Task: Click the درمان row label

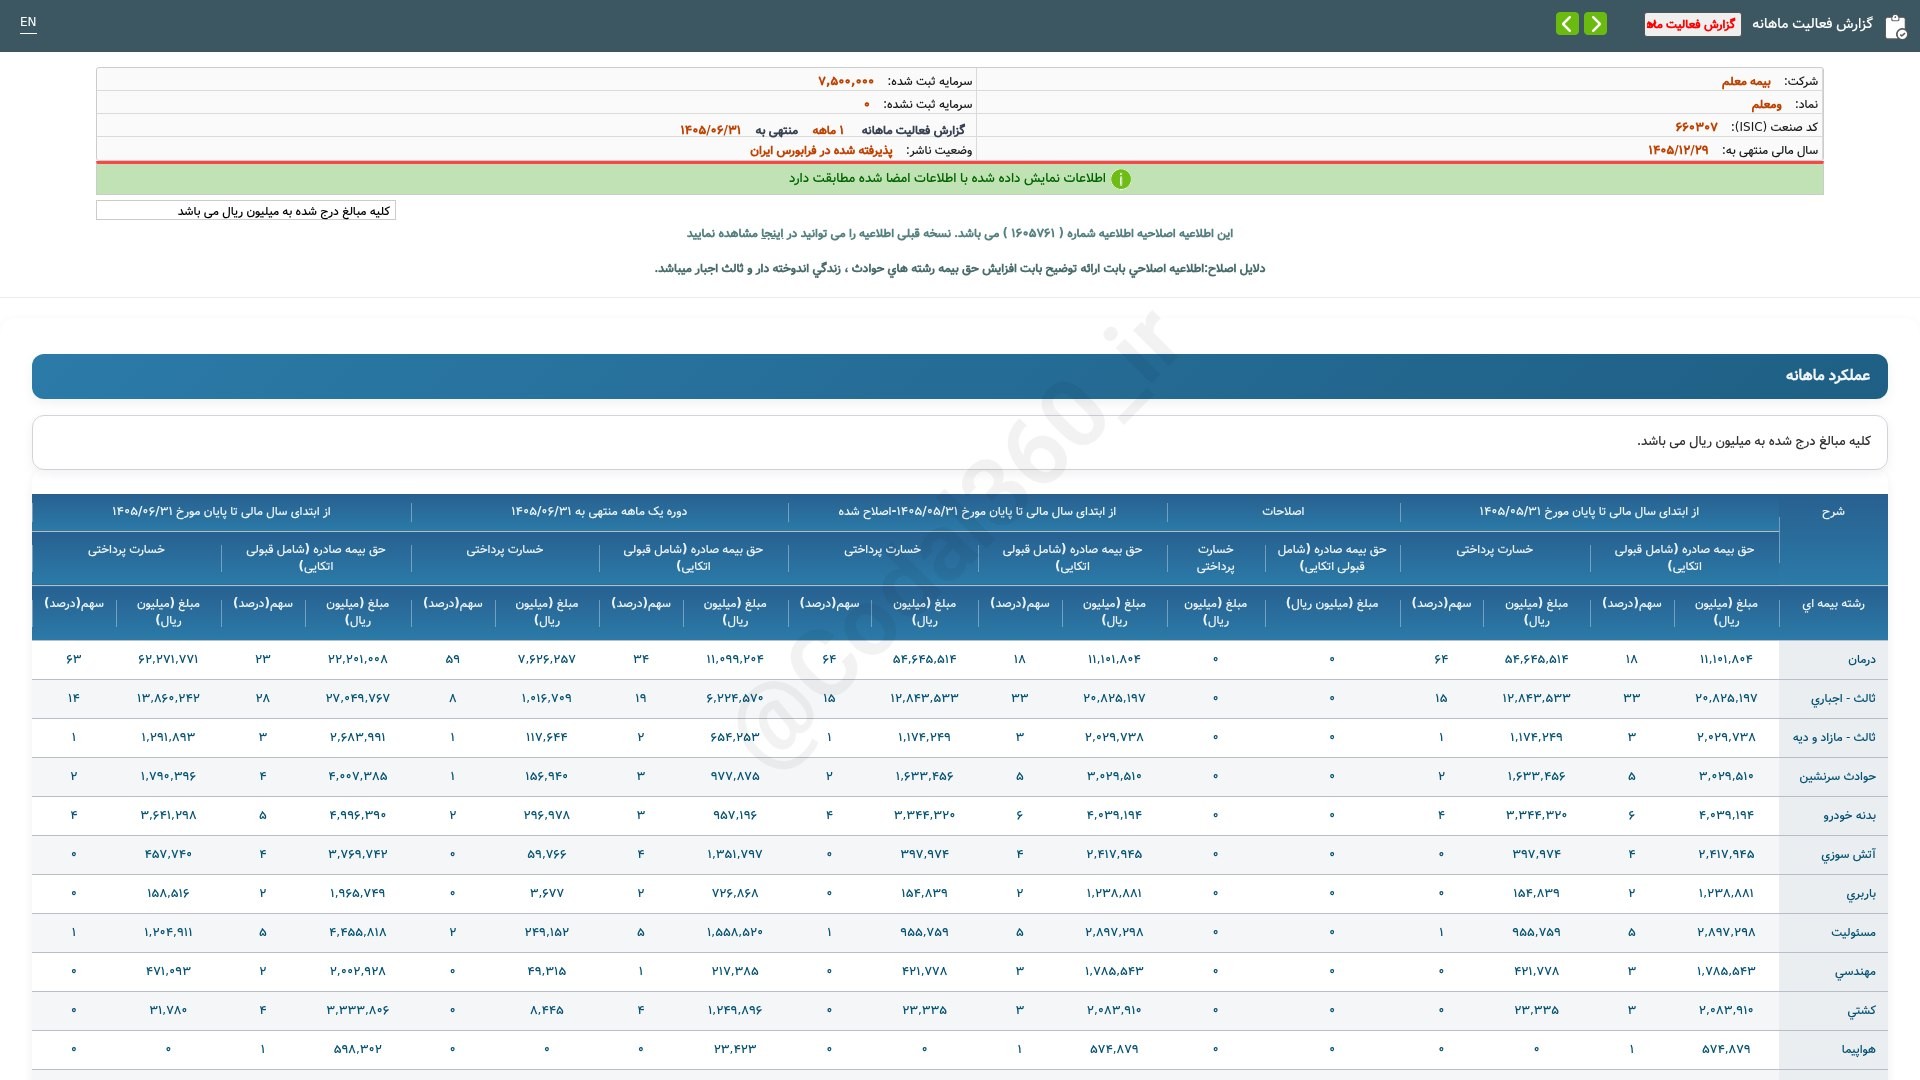Action: [x=1861, y=660]
